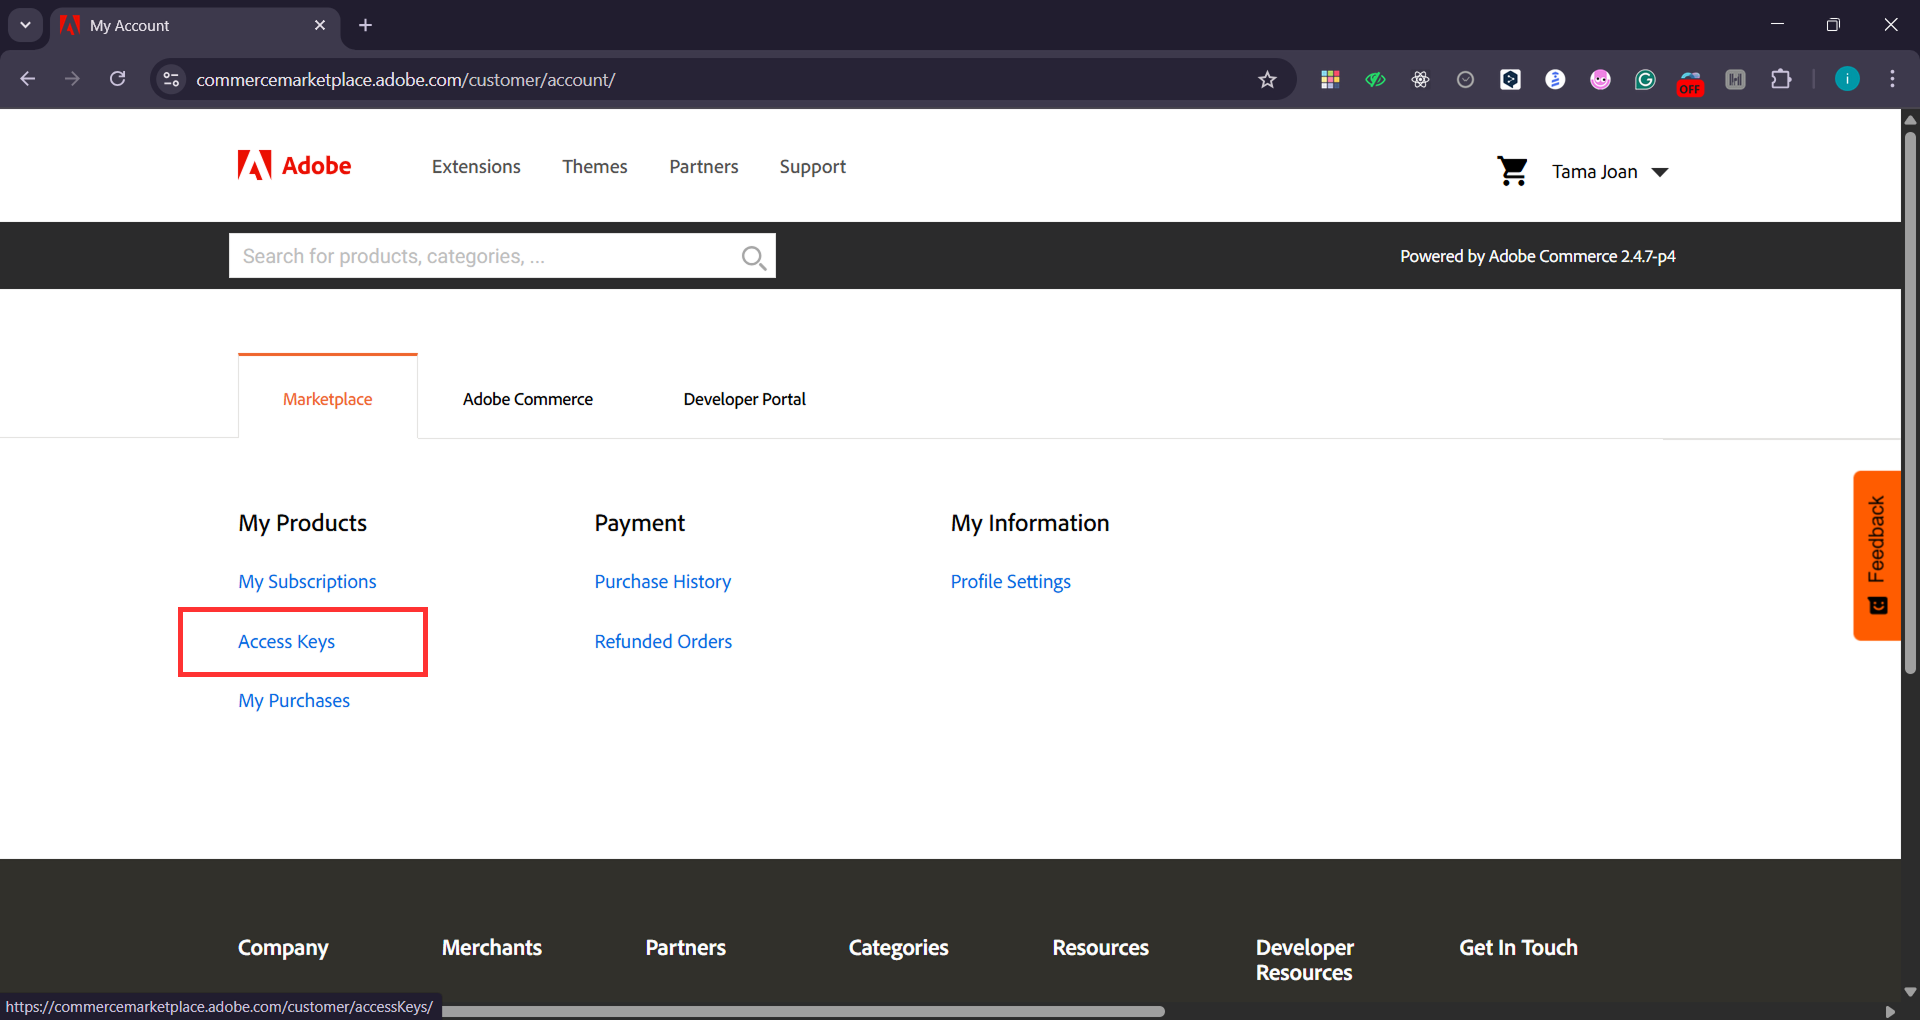Restore down the browser window
This screenshot has height=1020, width=1920.
pos(1833,25)
